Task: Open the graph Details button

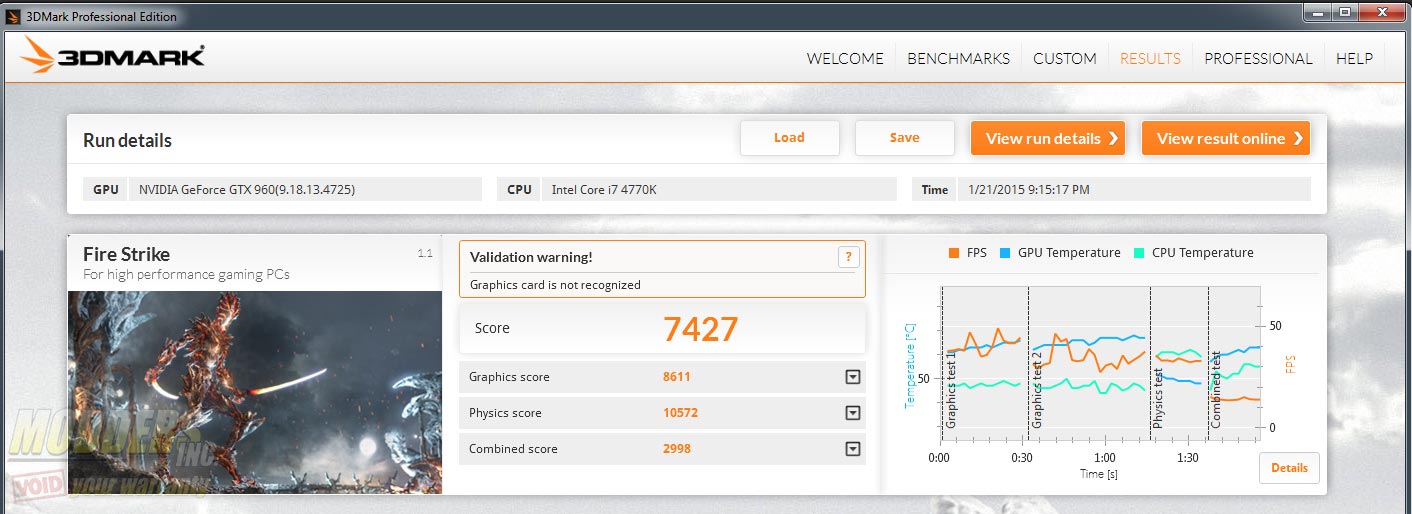Action: (1289, 467)
